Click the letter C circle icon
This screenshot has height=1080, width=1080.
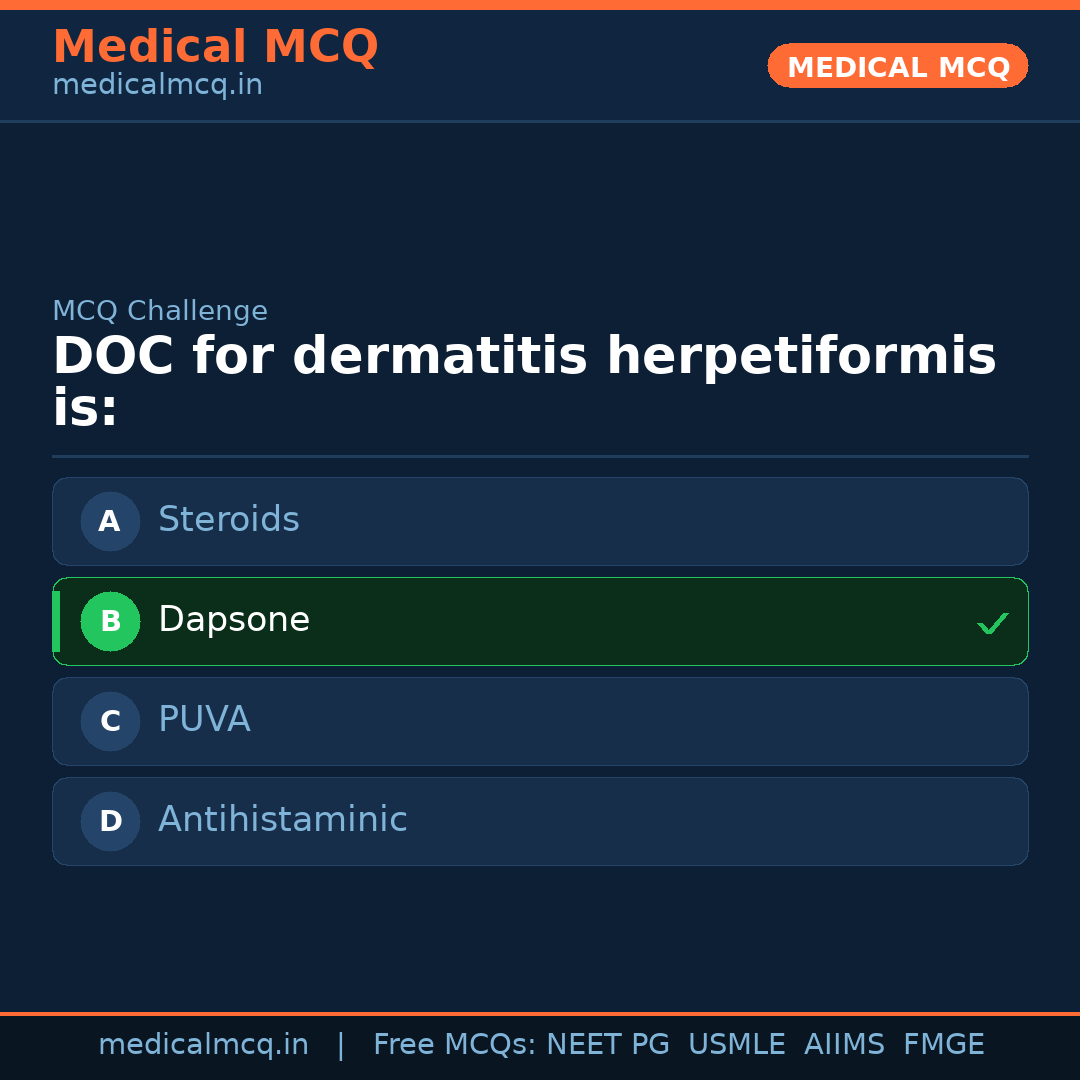click(110, 721)
